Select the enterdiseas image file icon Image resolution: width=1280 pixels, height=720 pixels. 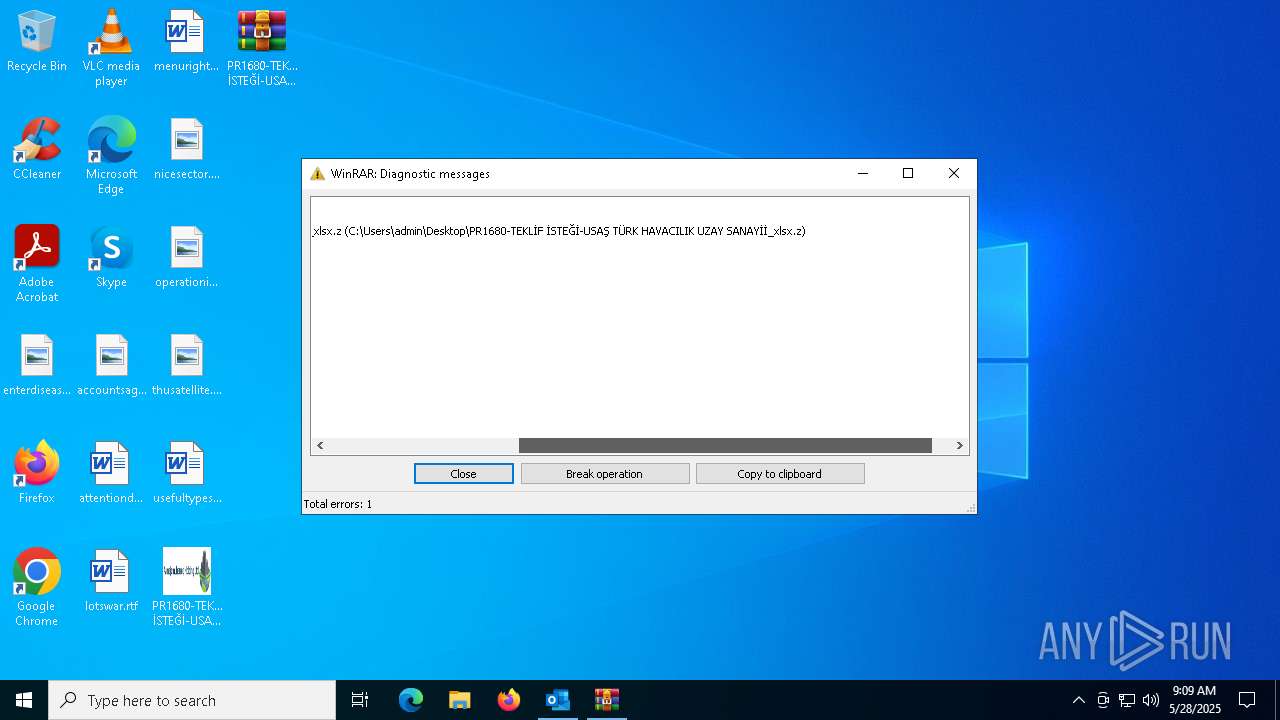[37, 366]
